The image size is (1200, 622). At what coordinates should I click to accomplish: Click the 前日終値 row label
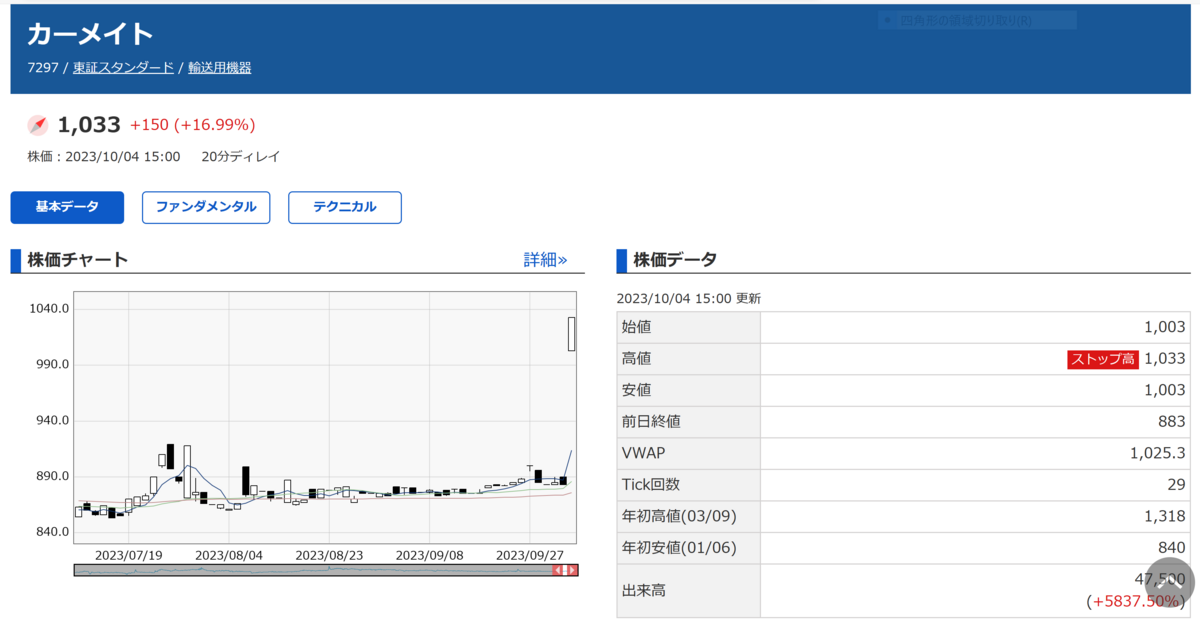(652, 421)
